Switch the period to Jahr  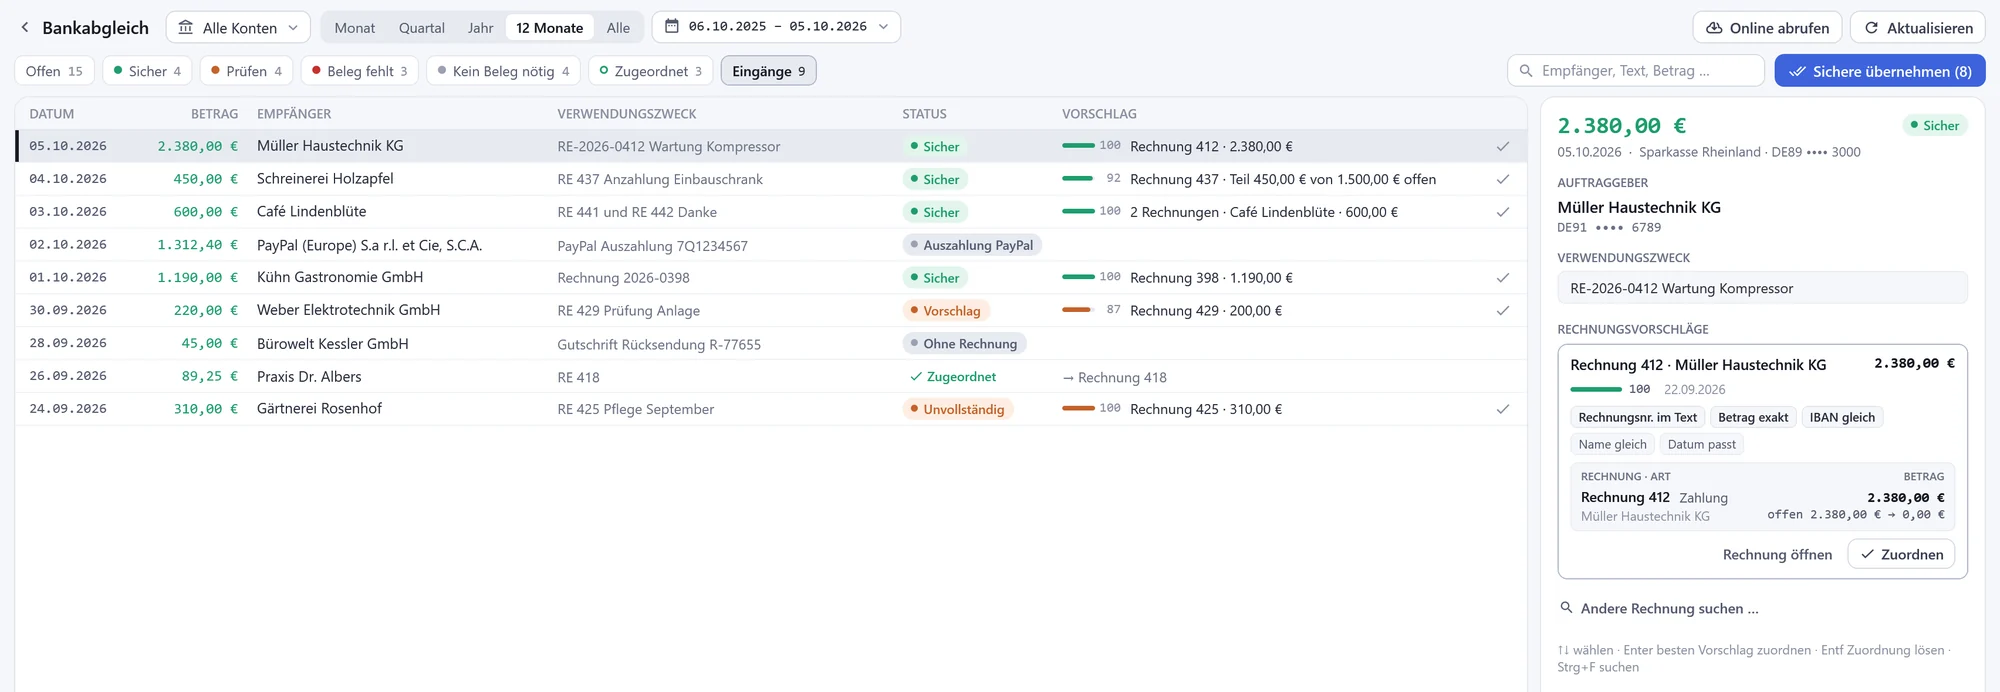coord(481,28)
